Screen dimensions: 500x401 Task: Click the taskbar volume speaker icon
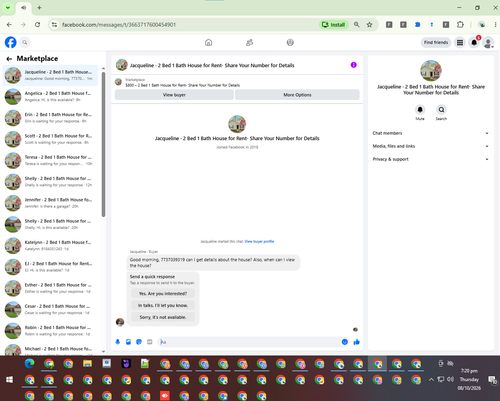point(450,379)
